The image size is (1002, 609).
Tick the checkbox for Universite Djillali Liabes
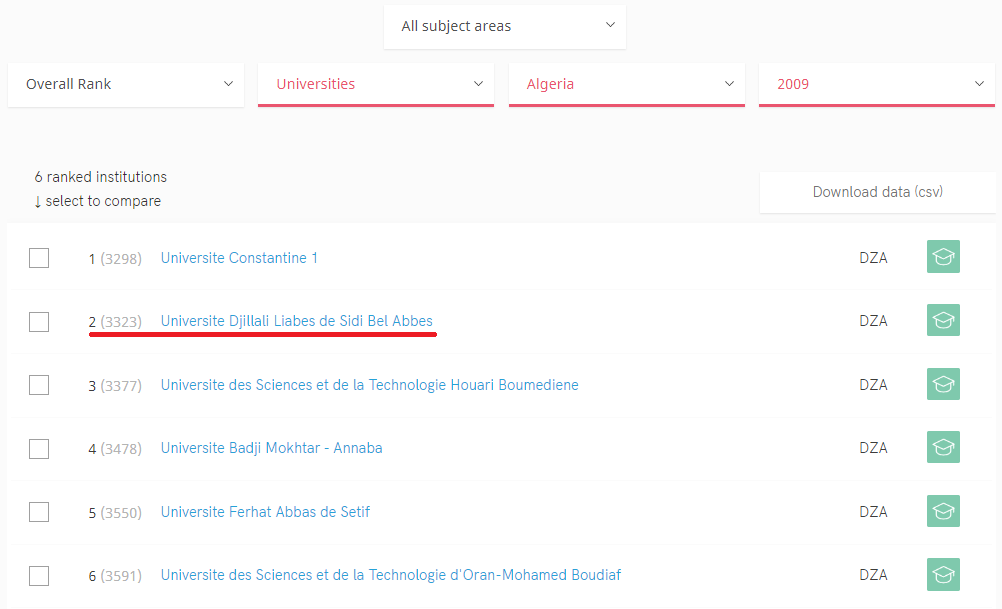tap(39, 321)
